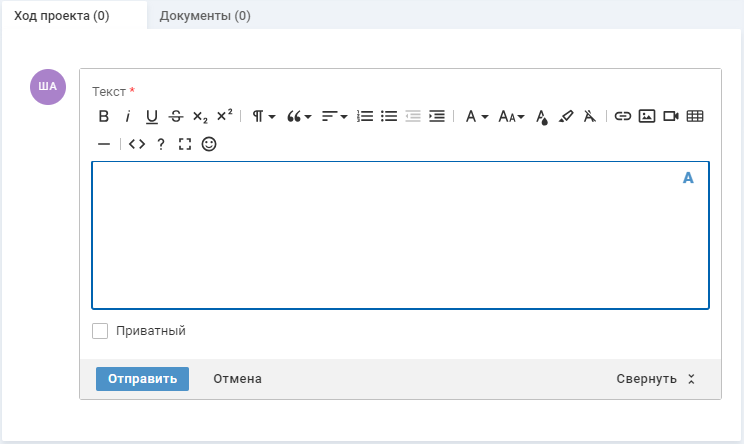Apply strikethrough text formatting

coord(176,116)
